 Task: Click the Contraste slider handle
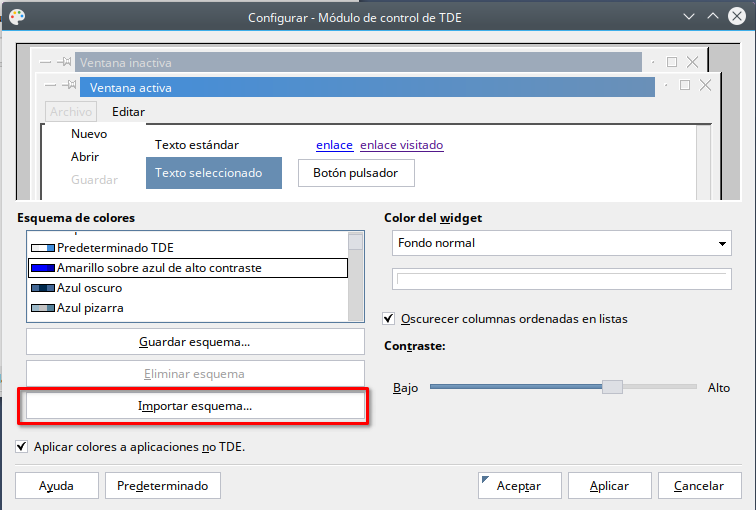(612, 387)
